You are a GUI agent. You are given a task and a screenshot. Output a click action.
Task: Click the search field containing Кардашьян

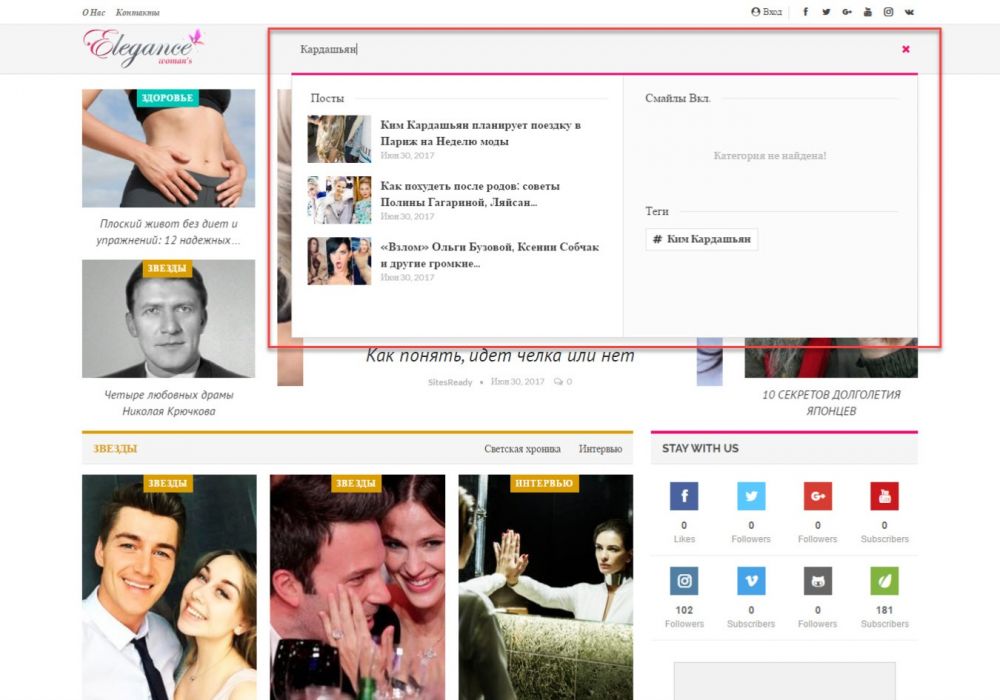pyautogui.click(x=590, y=49)
